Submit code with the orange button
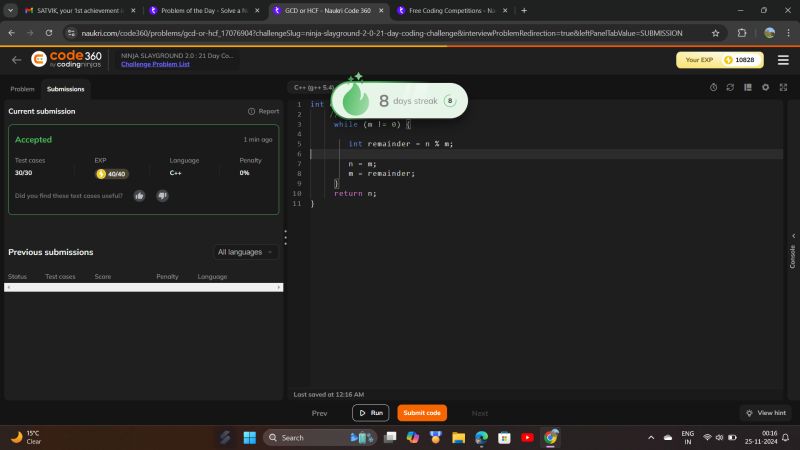This screenshot has width=800, height=450. [x=422, y=413]
